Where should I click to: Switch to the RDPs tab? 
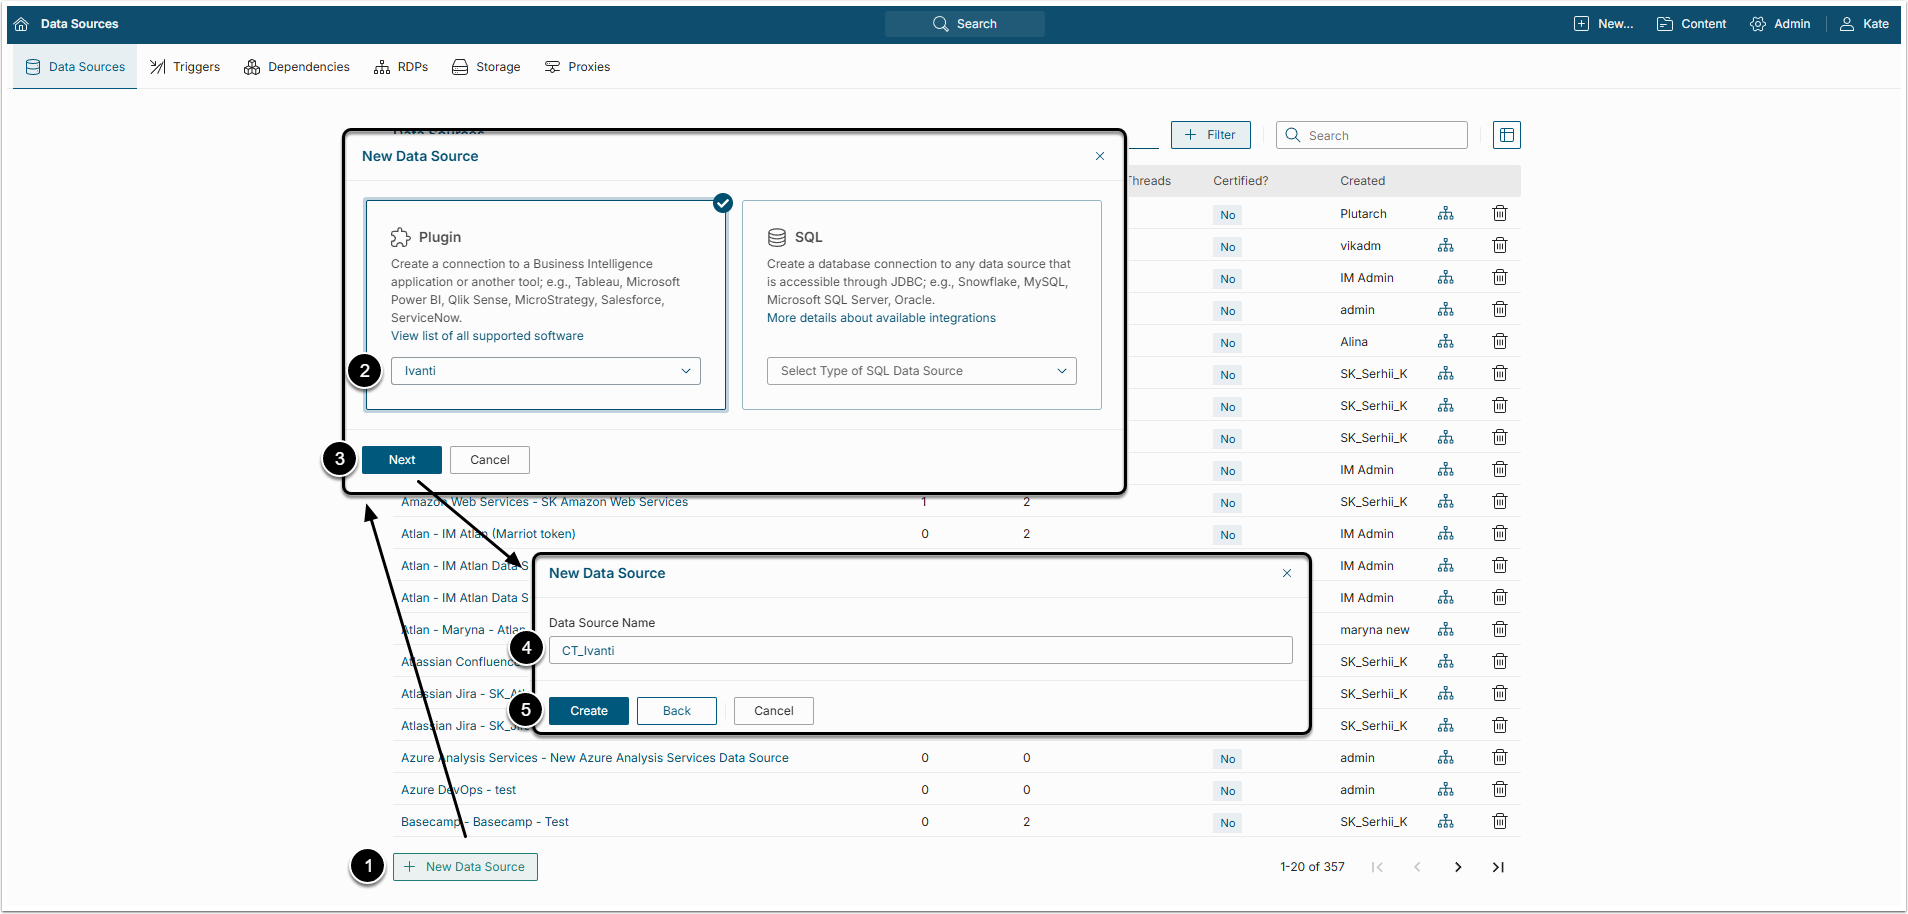click(x=401, y=67)
